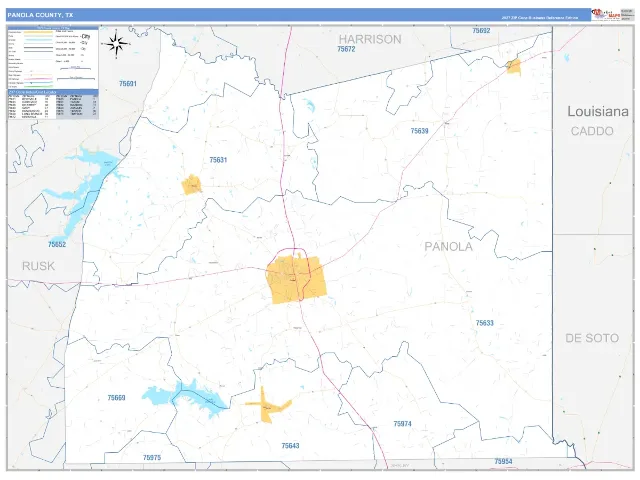640x480 pixels.
Task: Click the ZIP code 75975 label
Action: click(x=152, y=458)
